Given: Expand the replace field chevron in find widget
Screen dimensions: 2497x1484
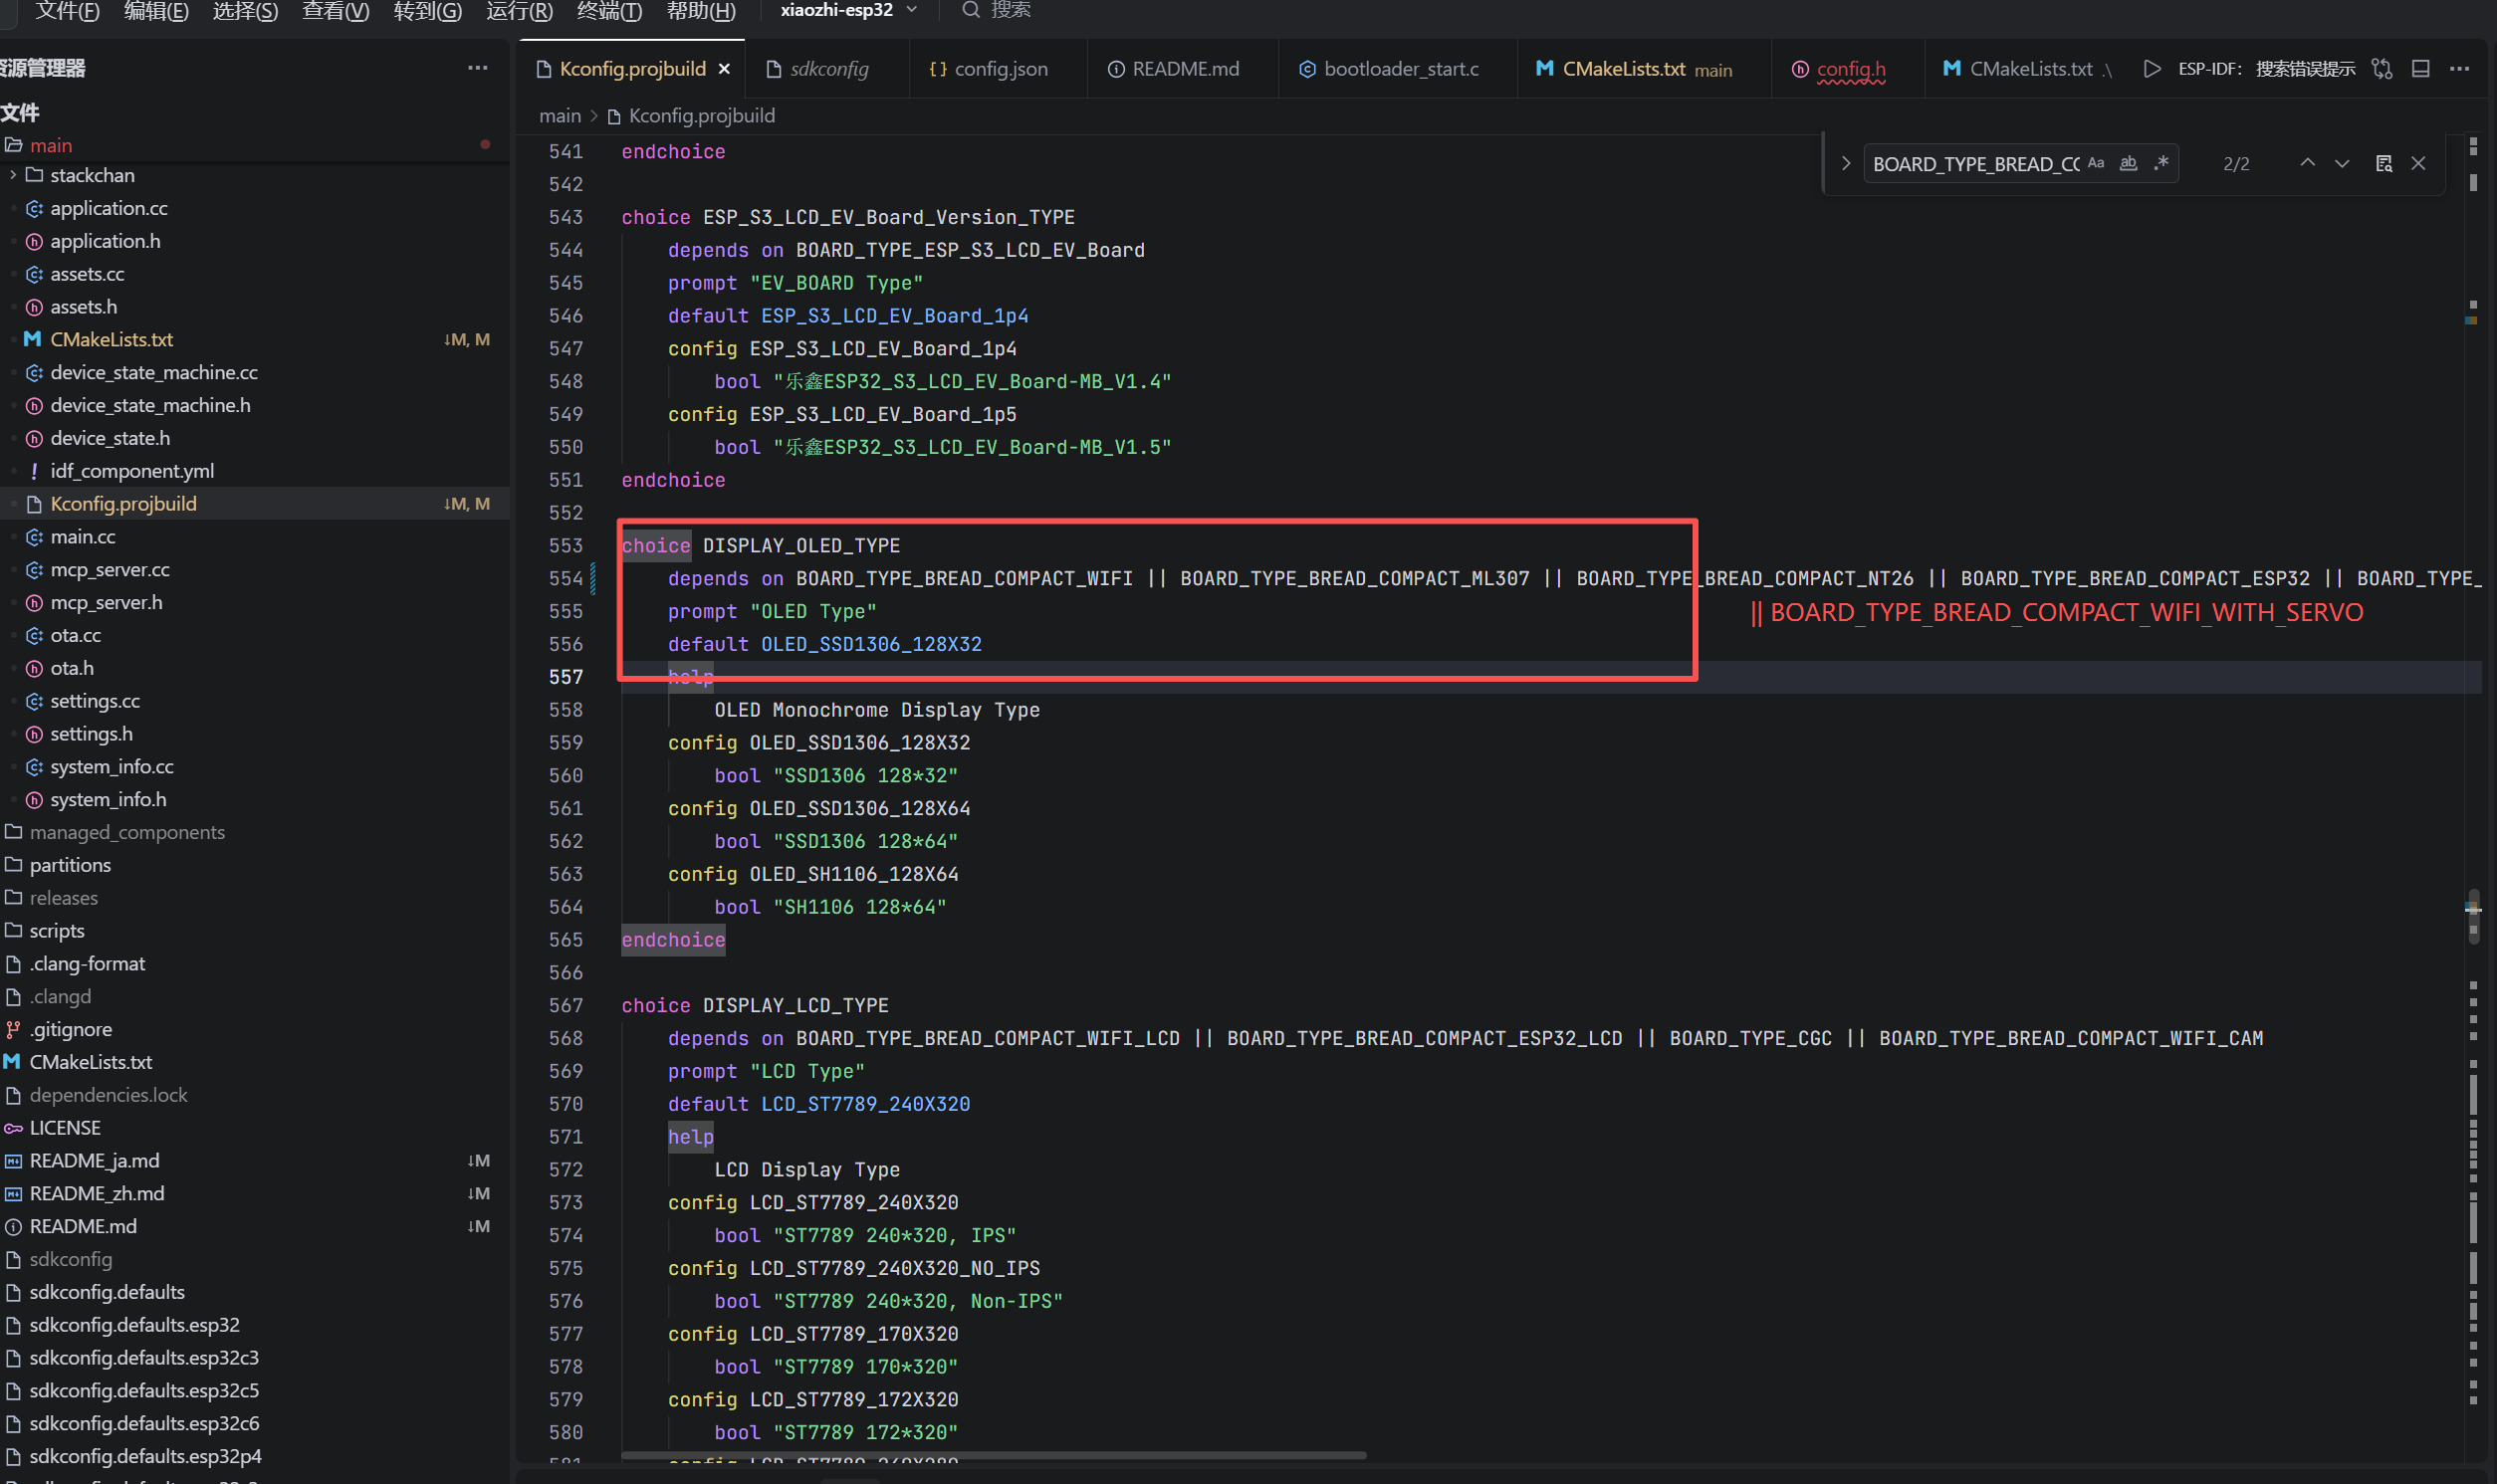Looking at the screenshot, I should [1846, 163].
